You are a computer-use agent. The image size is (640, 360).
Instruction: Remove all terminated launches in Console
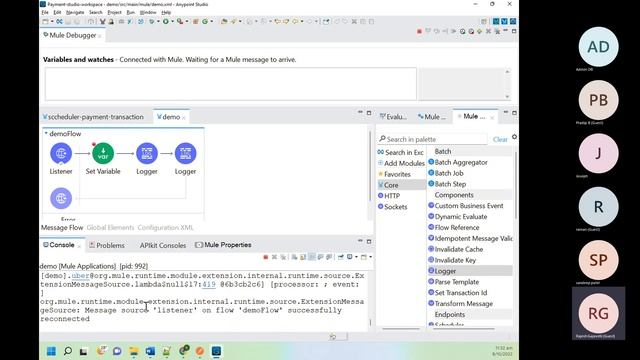[x=283, y=257]
